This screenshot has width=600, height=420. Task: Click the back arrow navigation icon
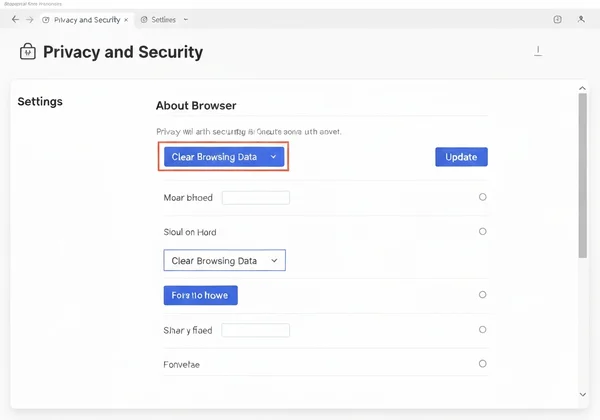tap(15, 19)
